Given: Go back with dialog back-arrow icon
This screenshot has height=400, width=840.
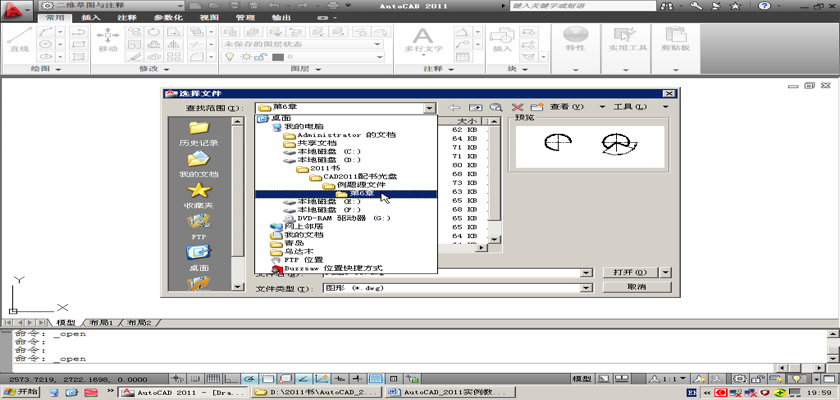Looking at the screenshot, I should pos(454,107).
